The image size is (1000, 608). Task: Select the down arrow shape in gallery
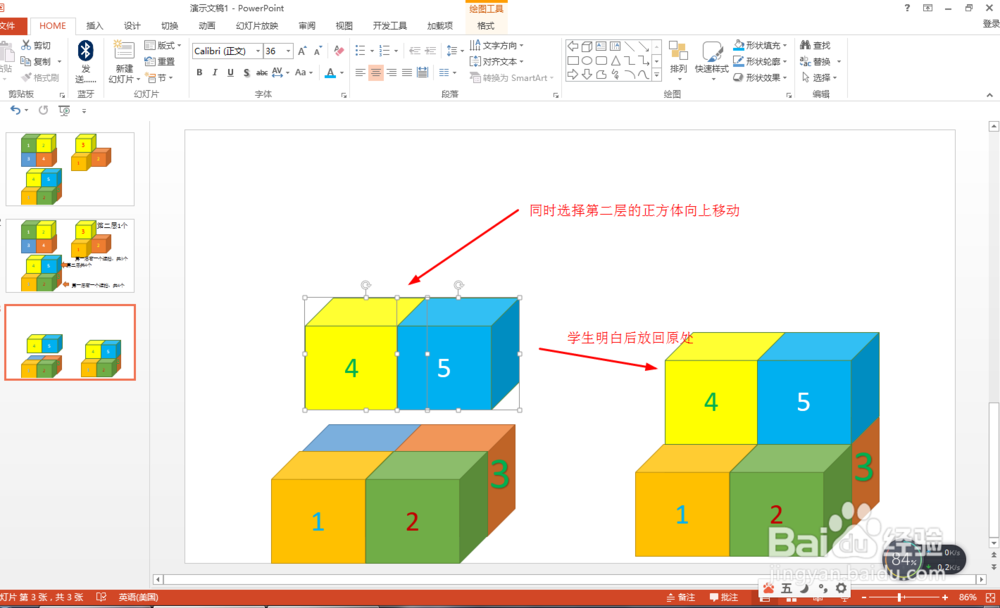click(x=587, y=75)
